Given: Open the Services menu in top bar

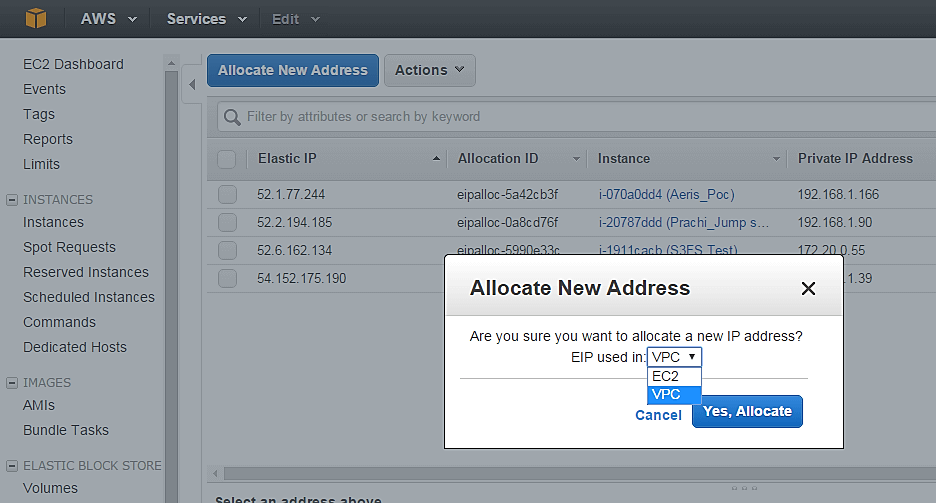Looking at the screenshot, I should 207,19.
